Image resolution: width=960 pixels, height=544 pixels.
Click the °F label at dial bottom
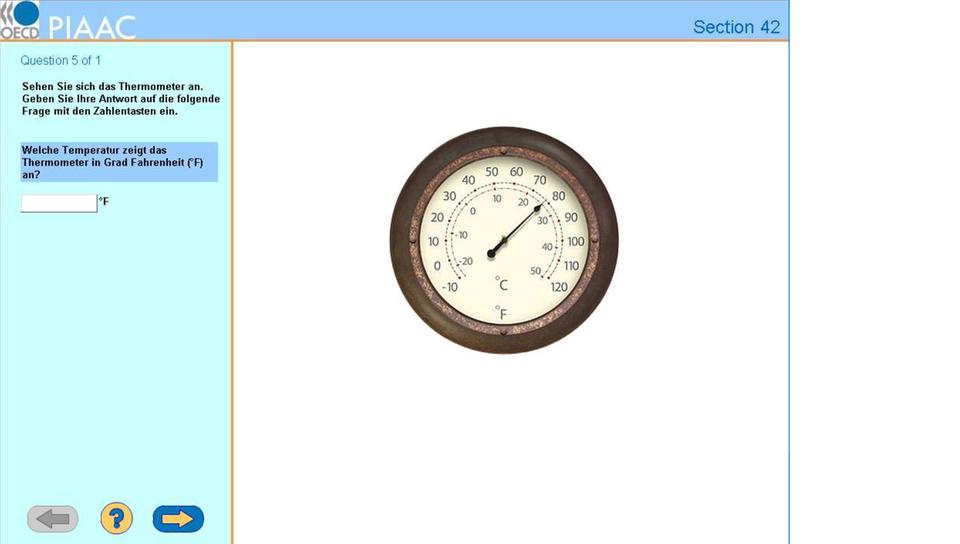point(501,313)
